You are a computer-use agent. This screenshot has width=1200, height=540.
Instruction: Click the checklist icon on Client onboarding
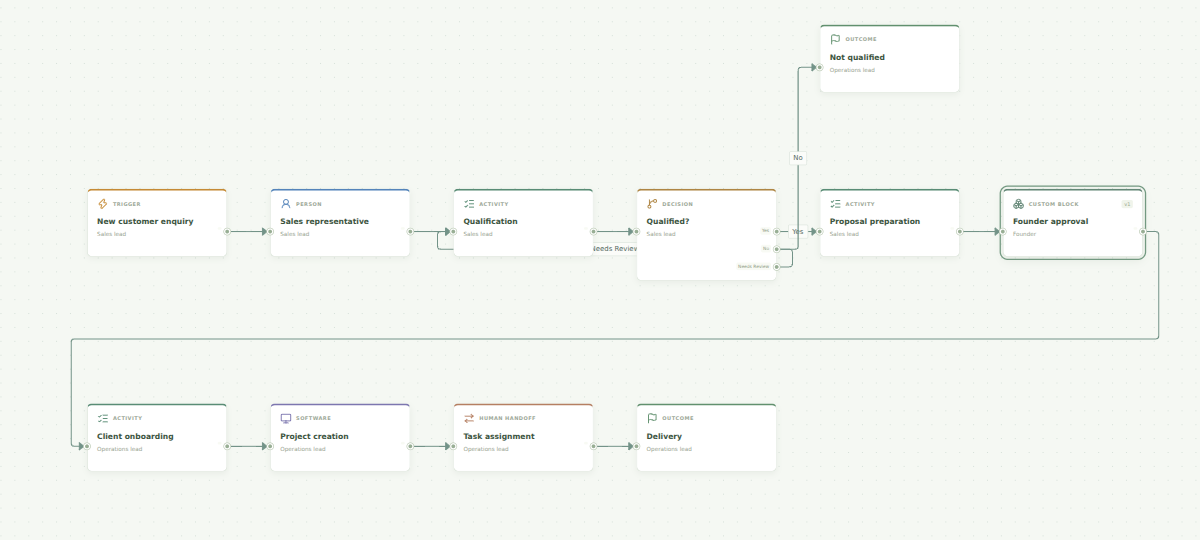click(102, 419)
